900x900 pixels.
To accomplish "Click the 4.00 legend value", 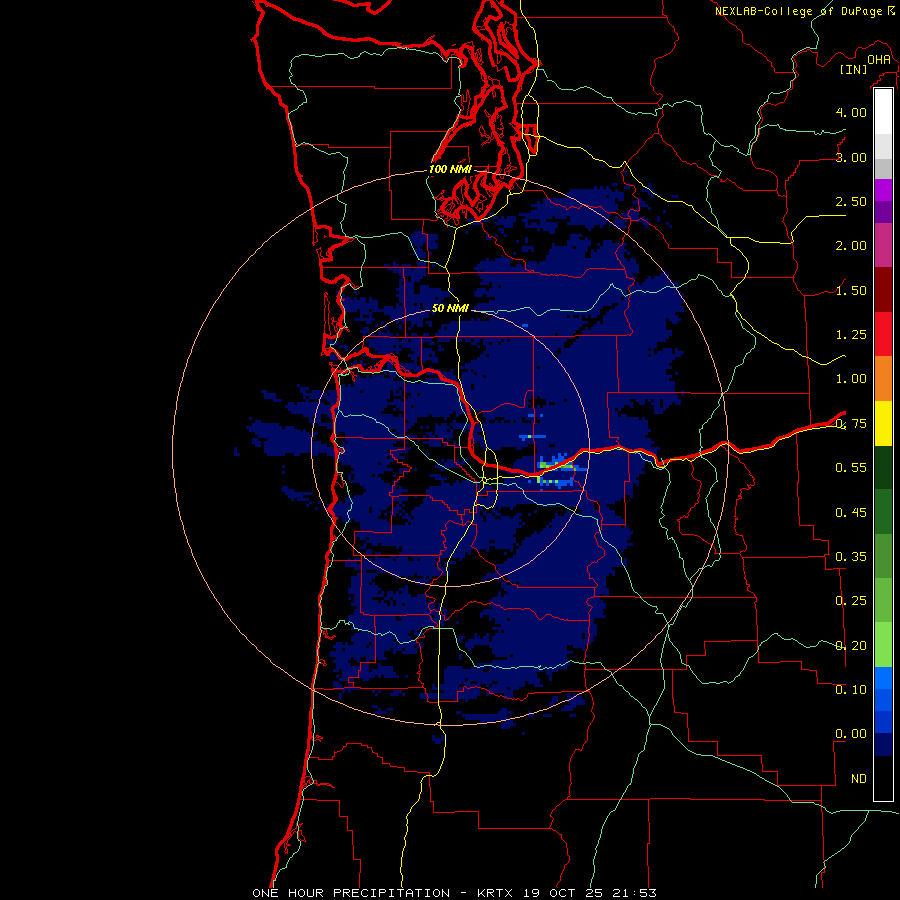I will (x=851, y=112).
